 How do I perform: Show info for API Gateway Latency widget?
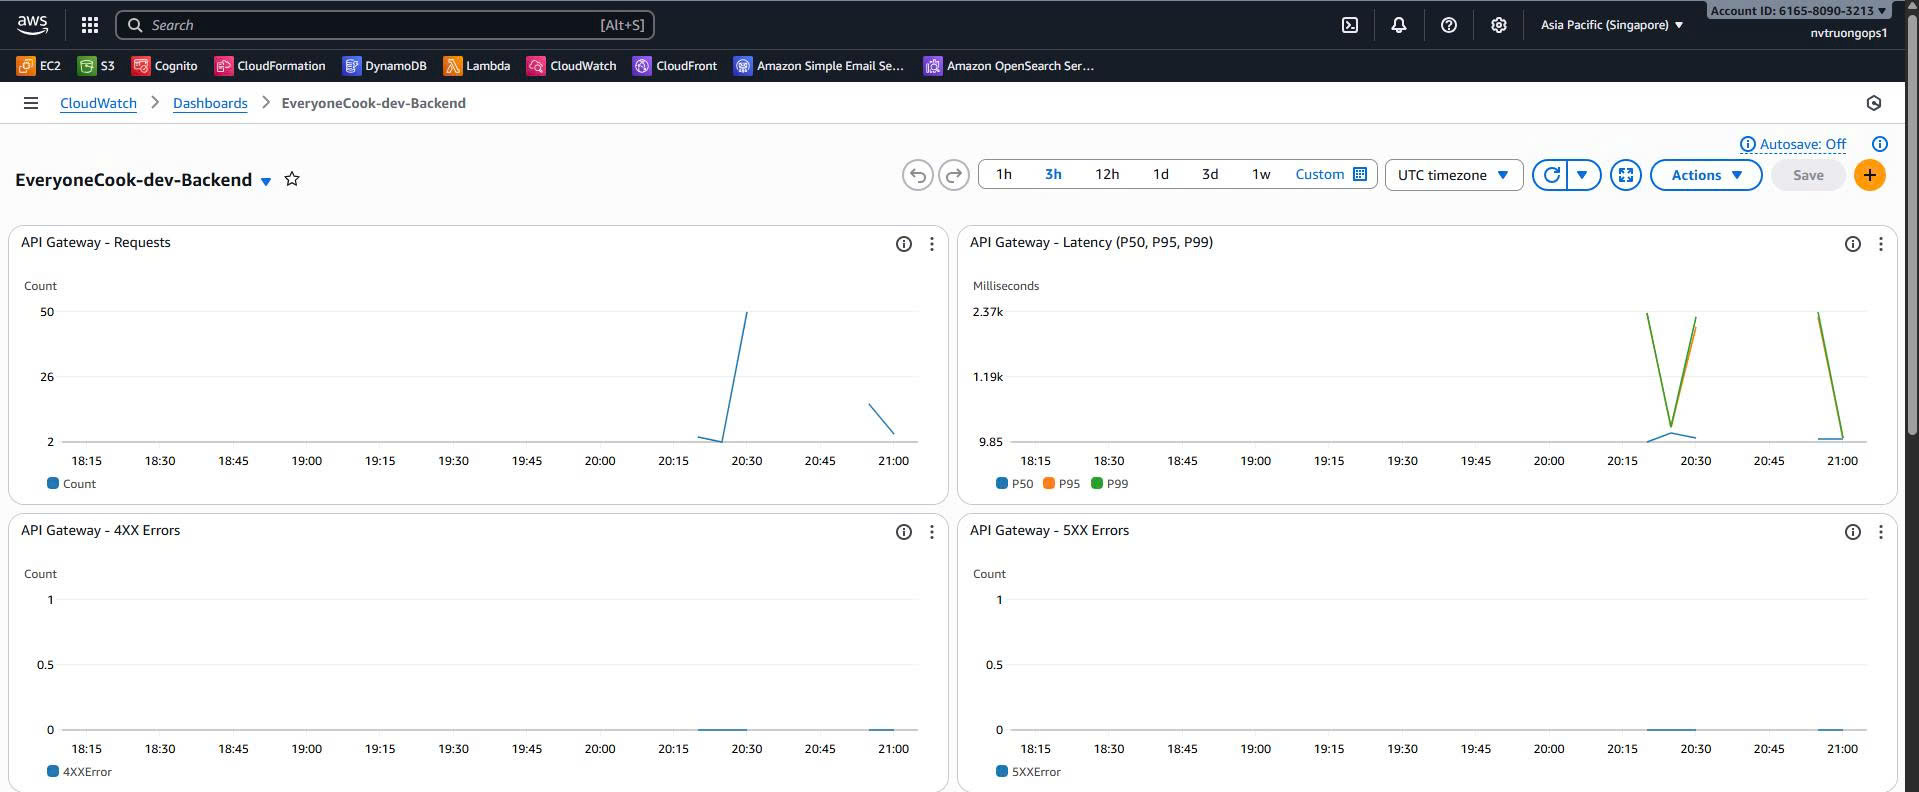(1853, 244)
